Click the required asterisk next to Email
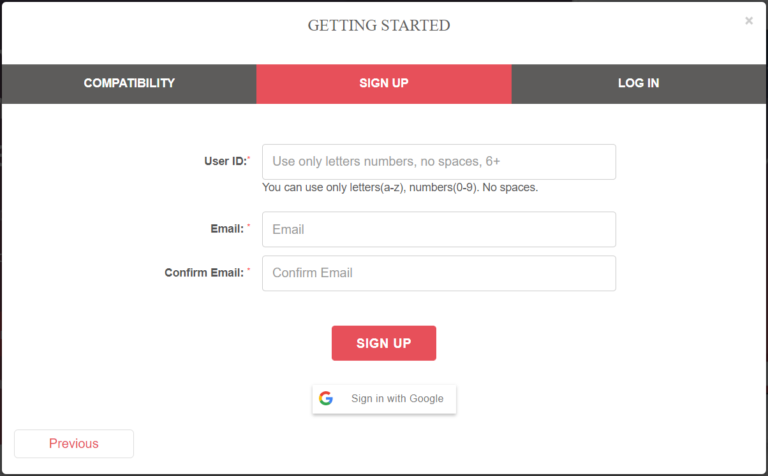 pos(249,225)
